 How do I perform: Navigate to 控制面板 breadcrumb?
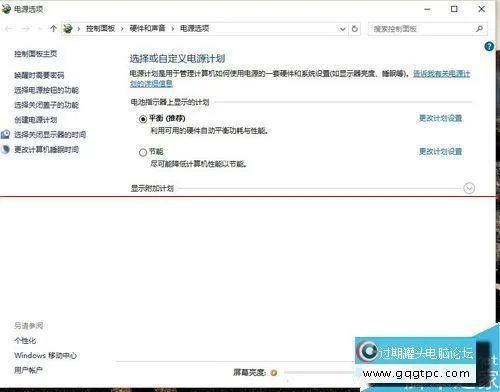(x=100, y=29)
